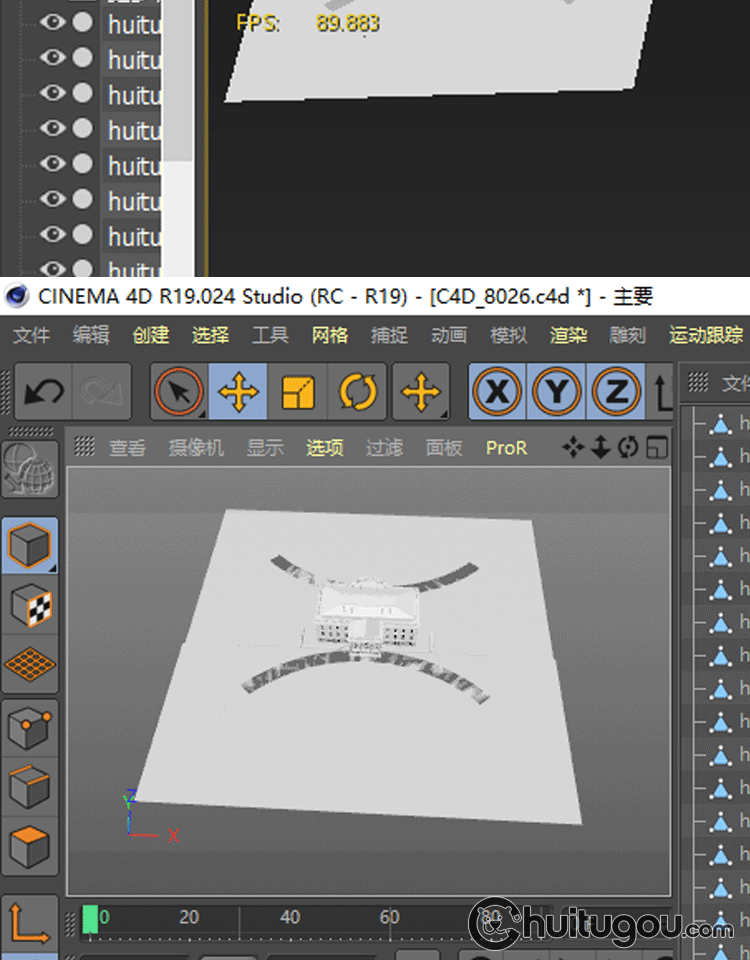Select the Scale tool
The width and height of the screenshot is (750, 960).
click(x=298, y=391)
